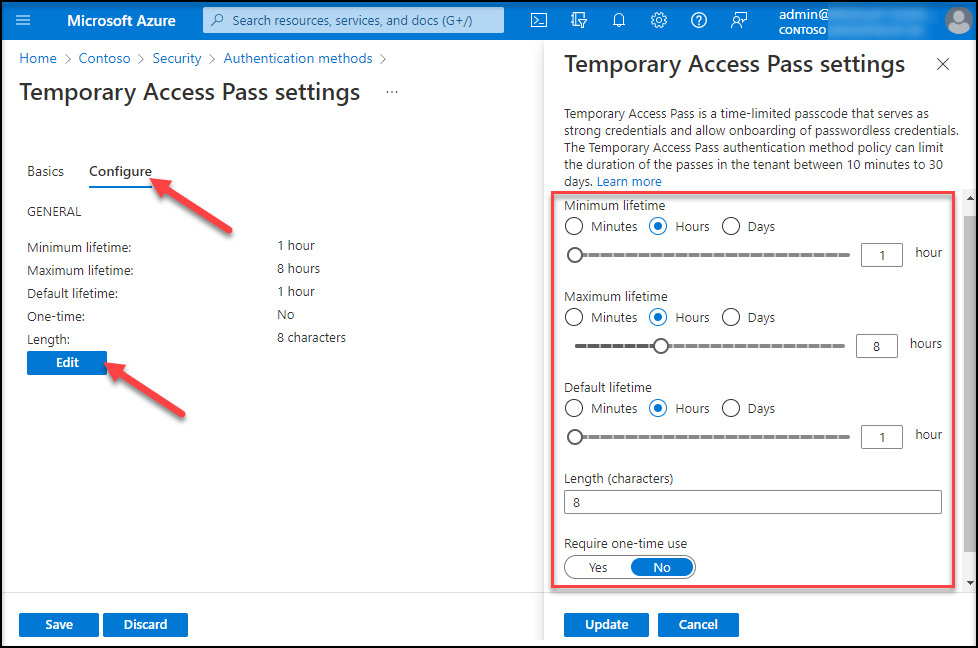Click the Update button
This screenshot has height=648, width=978.
(606, 624)
